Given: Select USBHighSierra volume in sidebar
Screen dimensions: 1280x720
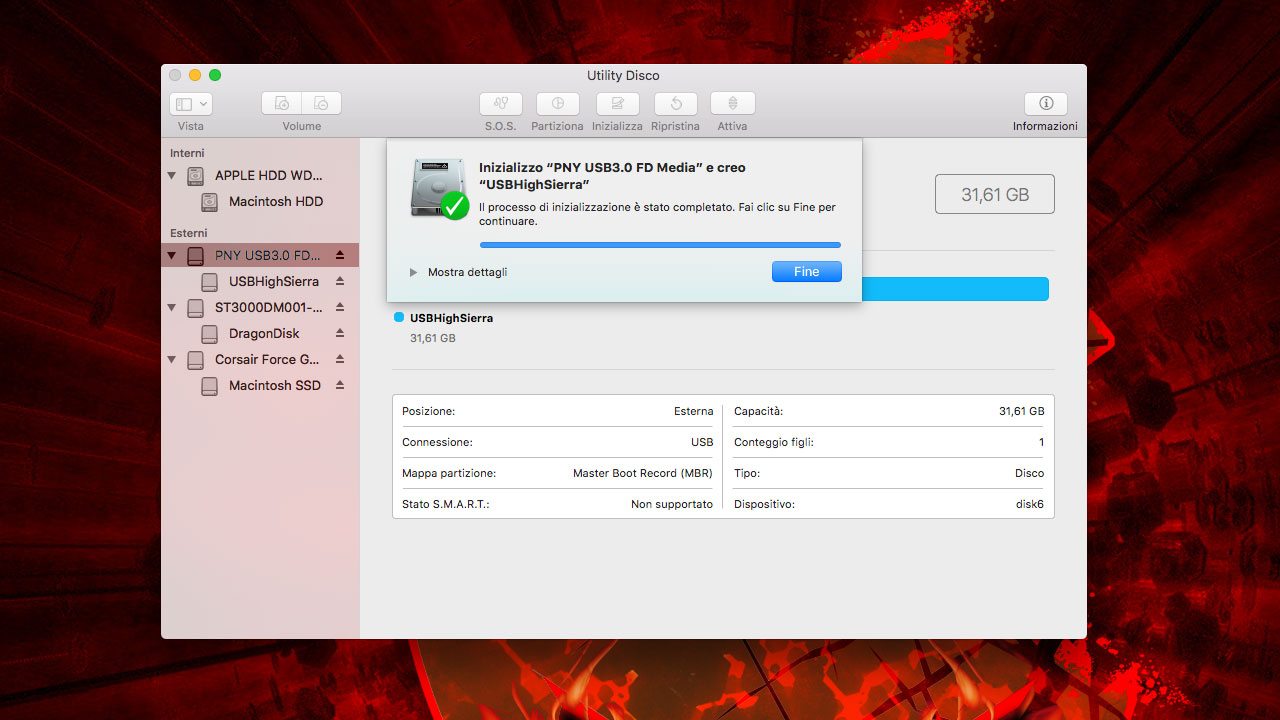Looking at the screenshot, I should tap(273, 281).
